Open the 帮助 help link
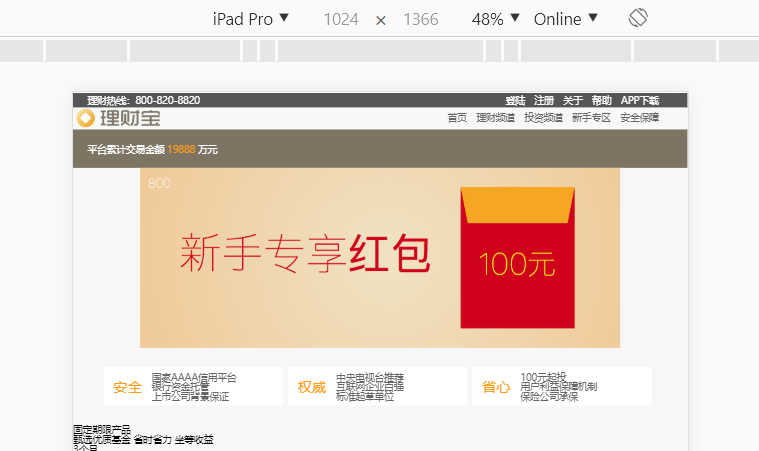This screenshot has height=451, width=759. (x=601, y=100)
